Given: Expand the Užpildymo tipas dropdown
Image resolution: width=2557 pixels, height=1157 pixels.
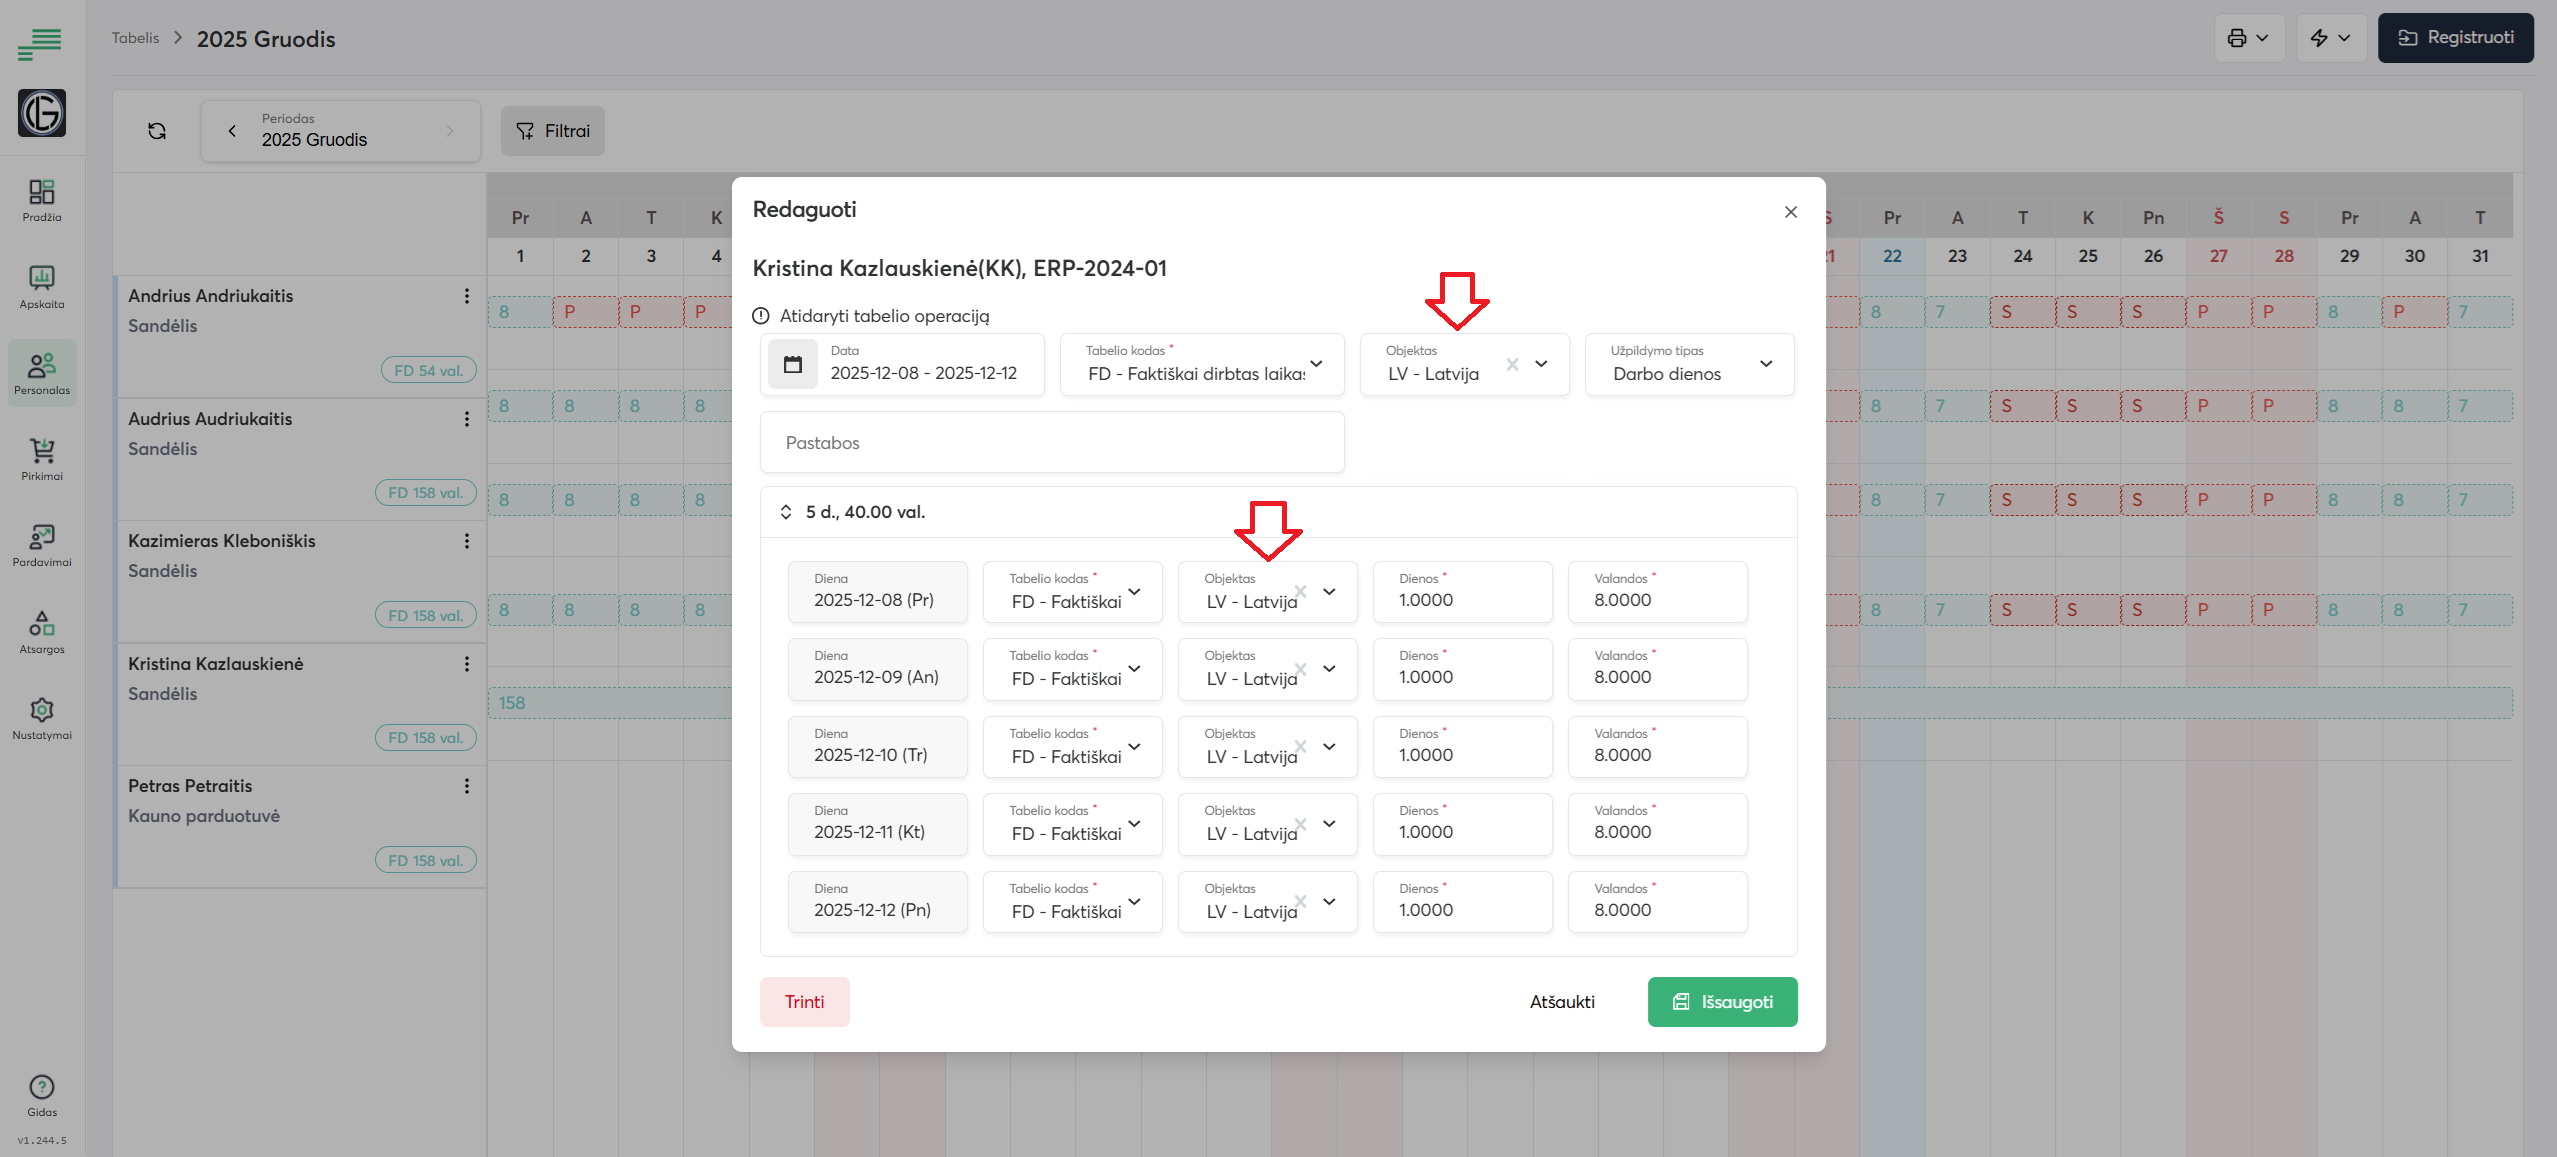Looking at the screenshot, I should click(x=1766, y=364).
